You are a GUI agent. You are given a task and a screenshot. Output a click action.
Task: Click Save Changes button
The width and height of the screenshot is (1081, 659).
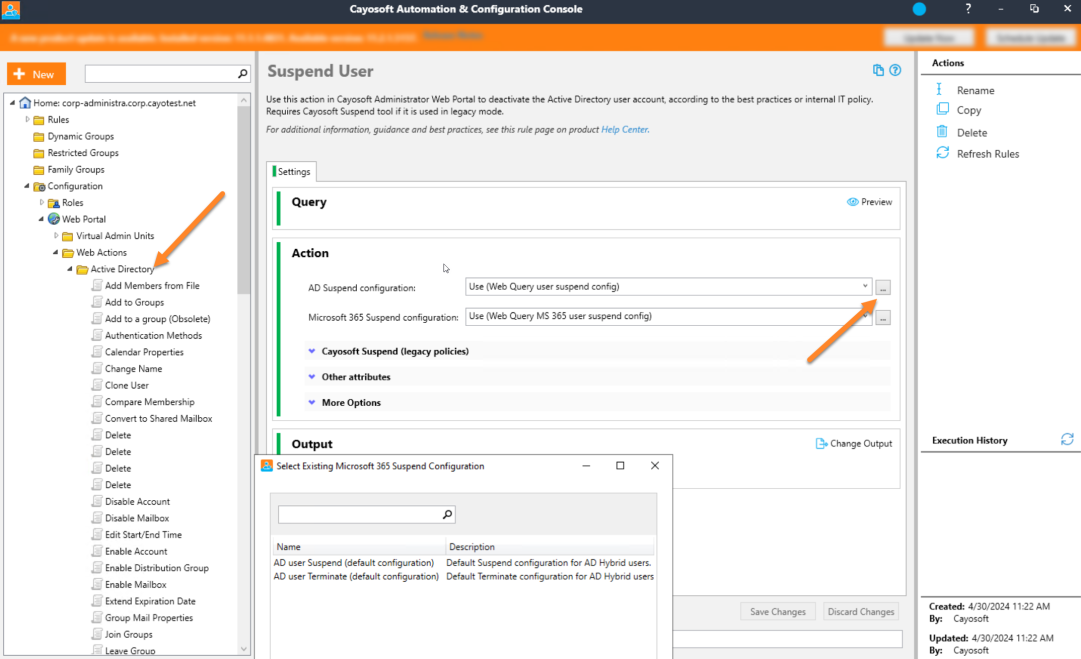[x=778, y=611]
